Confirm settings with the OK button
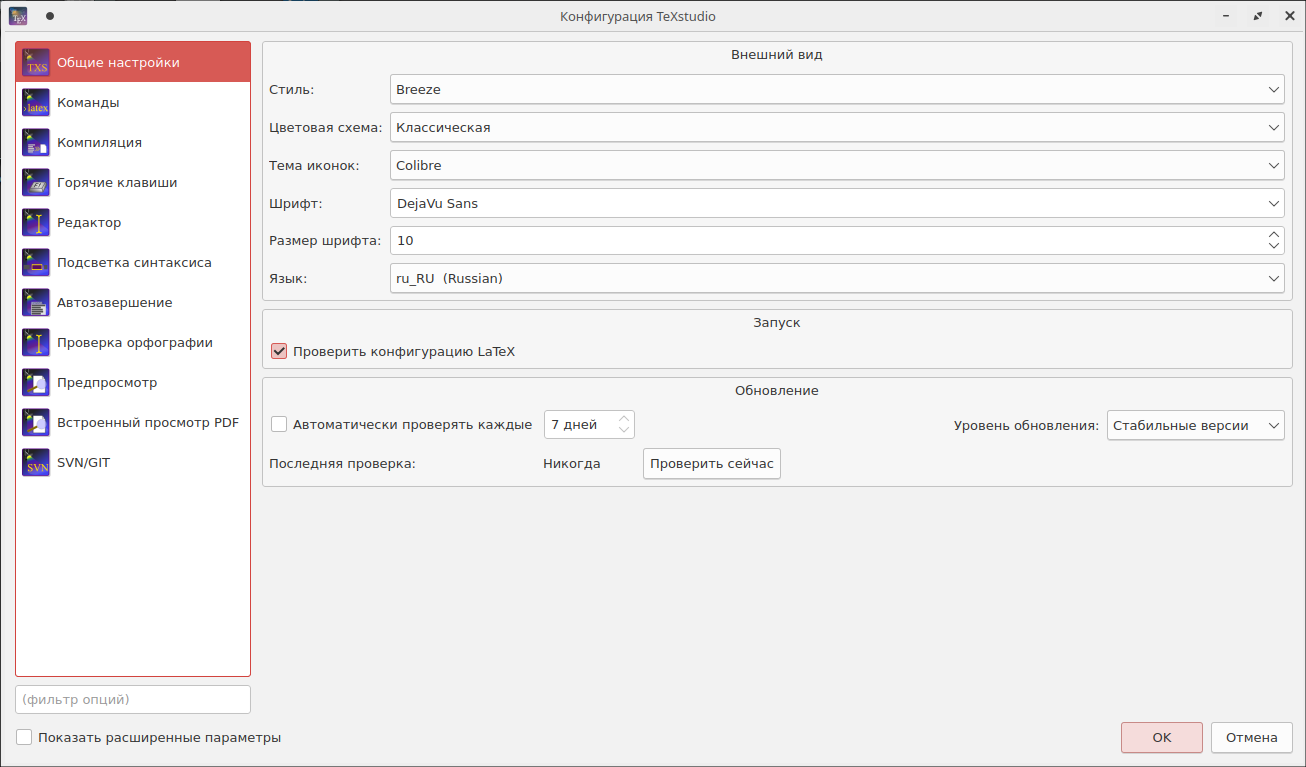 (x=1162, y=737)
